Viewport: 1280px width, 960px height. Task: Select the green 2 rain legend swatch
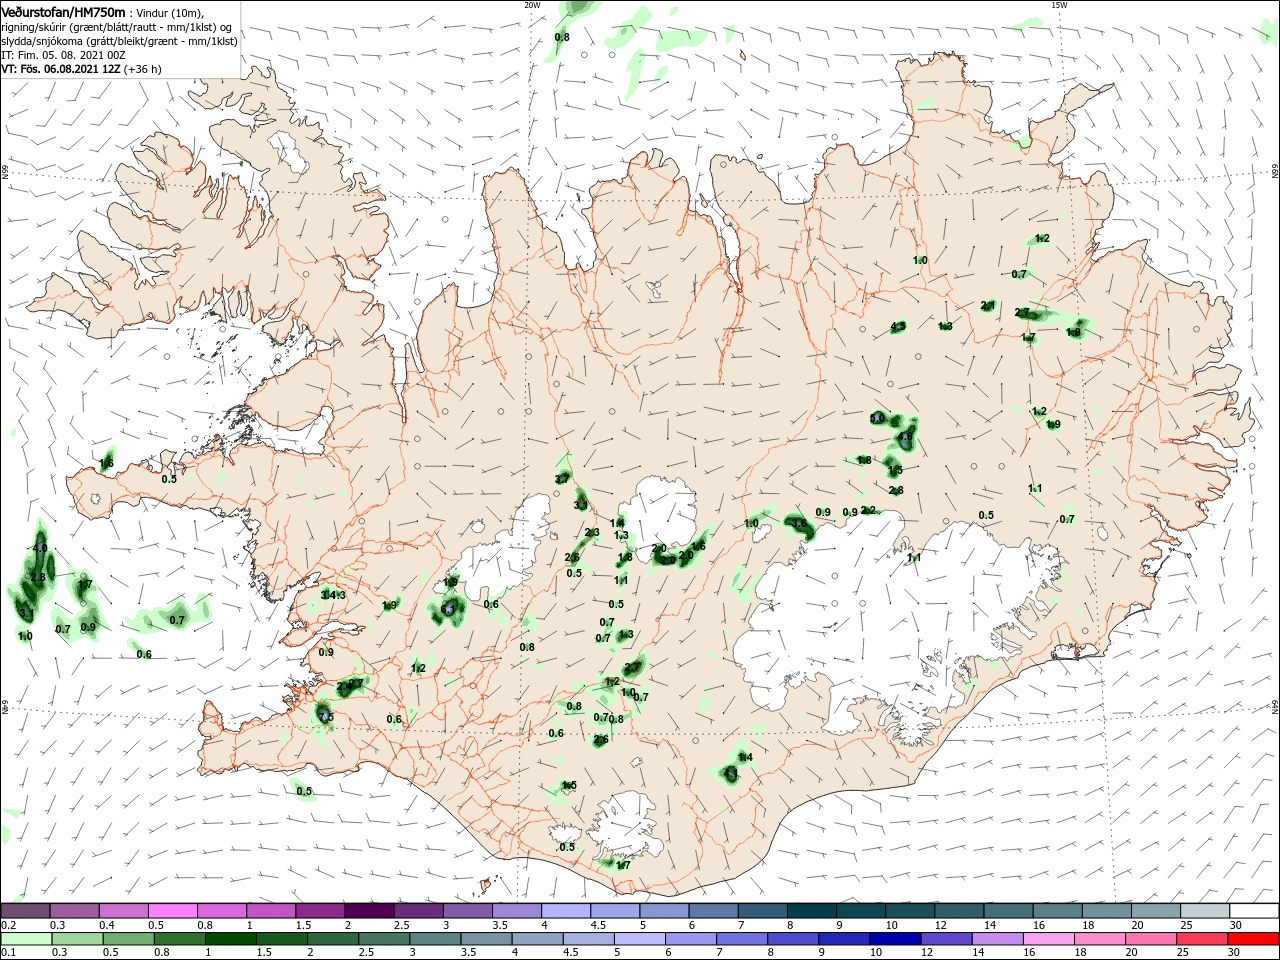[x=333, y=938]
